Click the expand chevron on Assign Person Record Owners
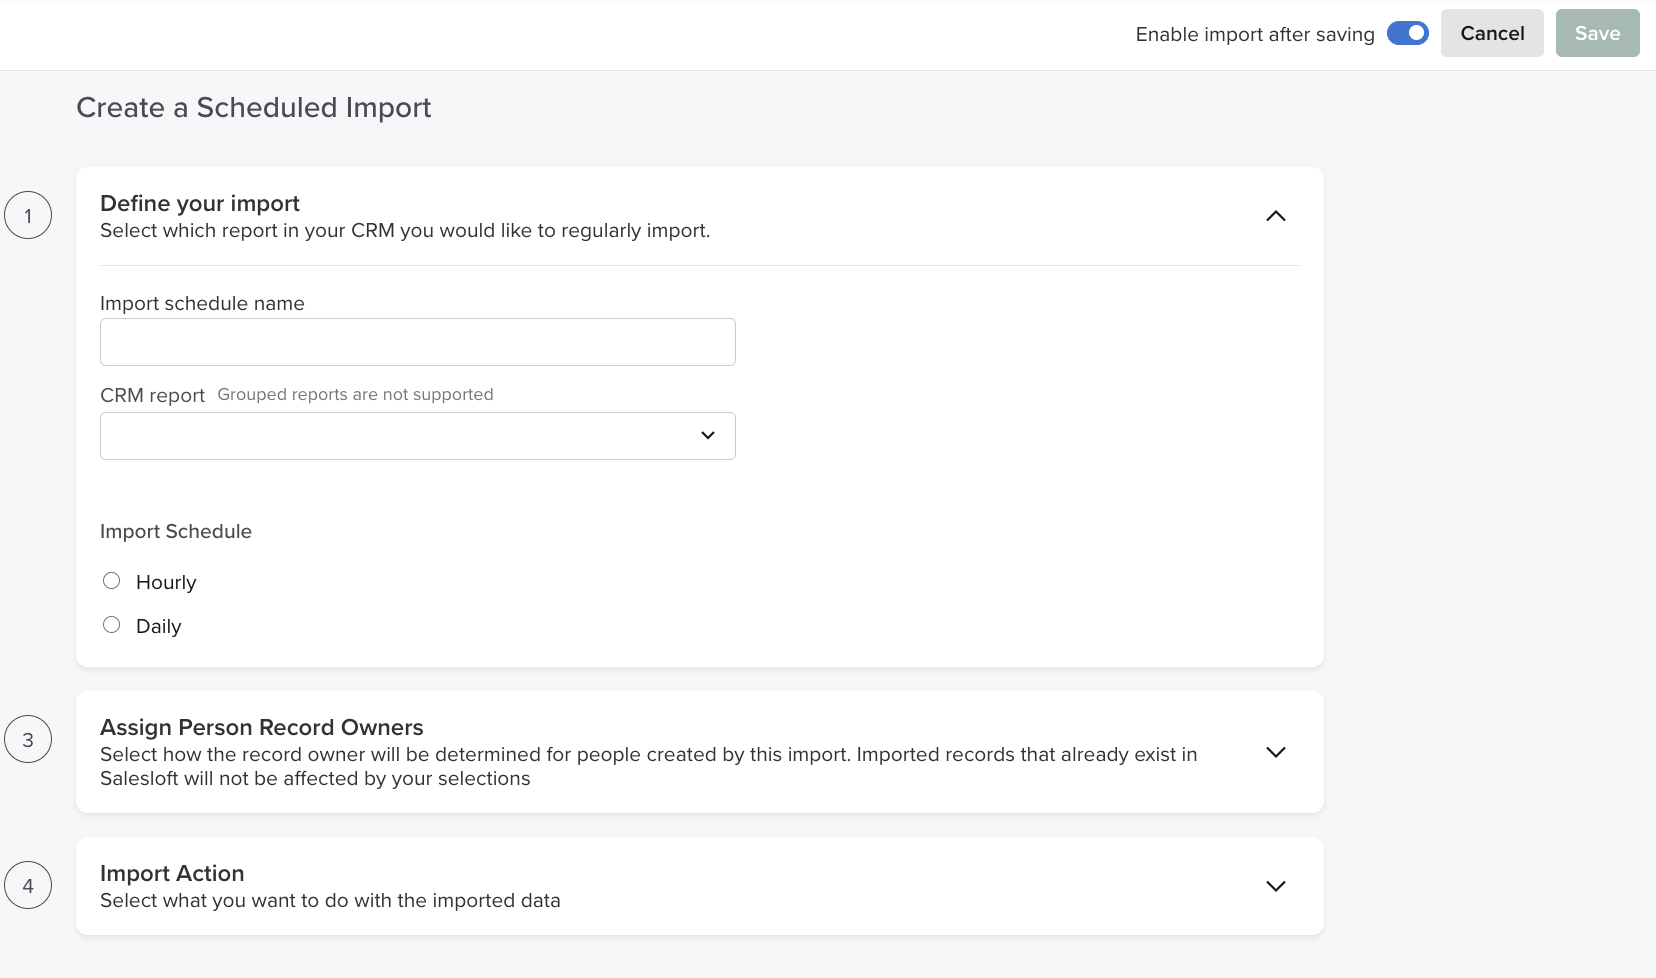Screen dimensions: 1656x978 click(1276, 752)
